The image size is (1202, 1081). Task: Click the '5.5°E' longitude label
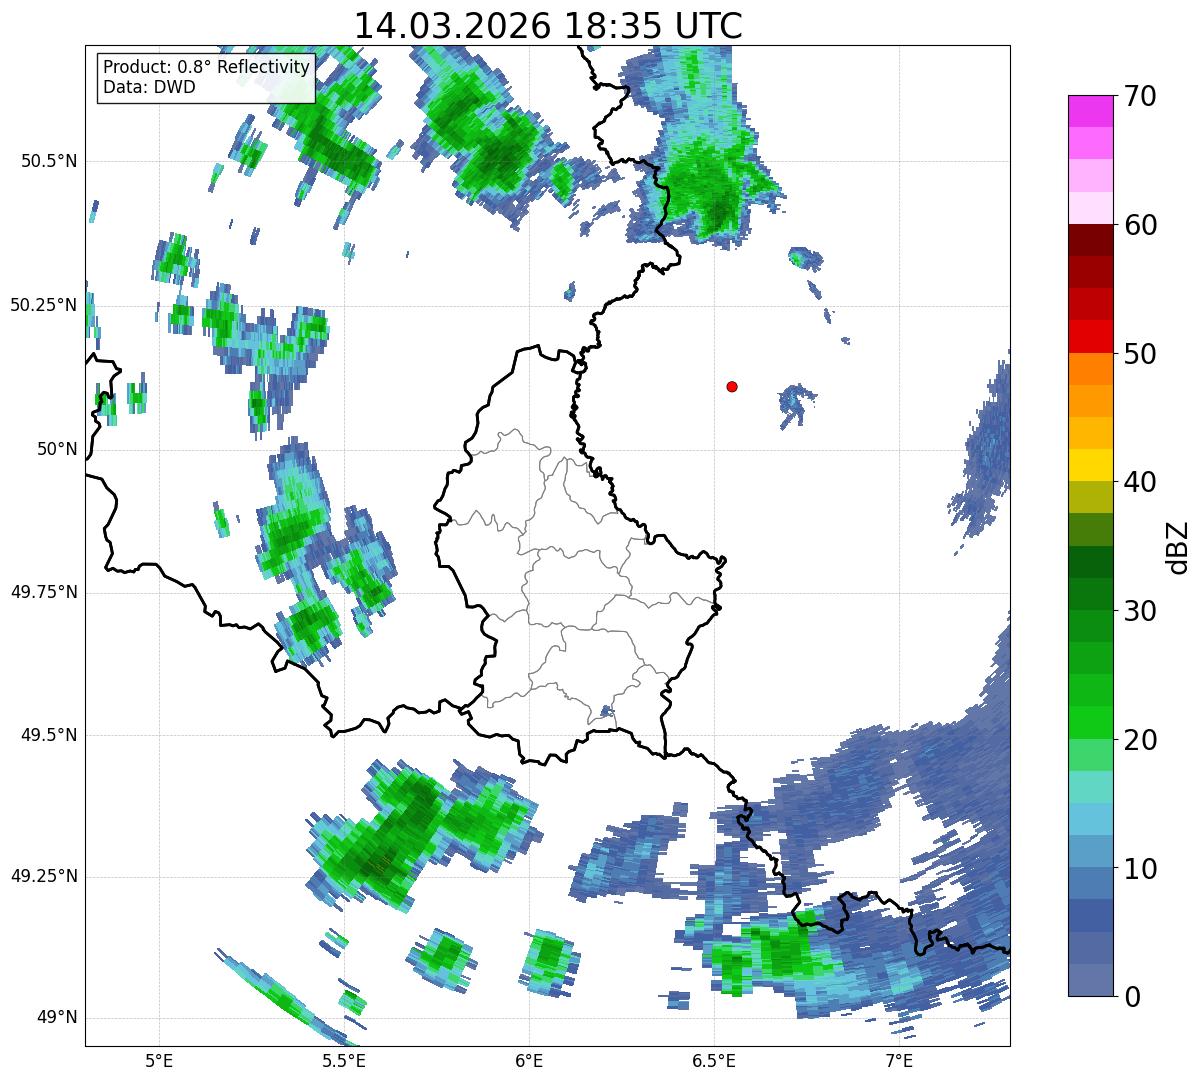[344, 1060]
